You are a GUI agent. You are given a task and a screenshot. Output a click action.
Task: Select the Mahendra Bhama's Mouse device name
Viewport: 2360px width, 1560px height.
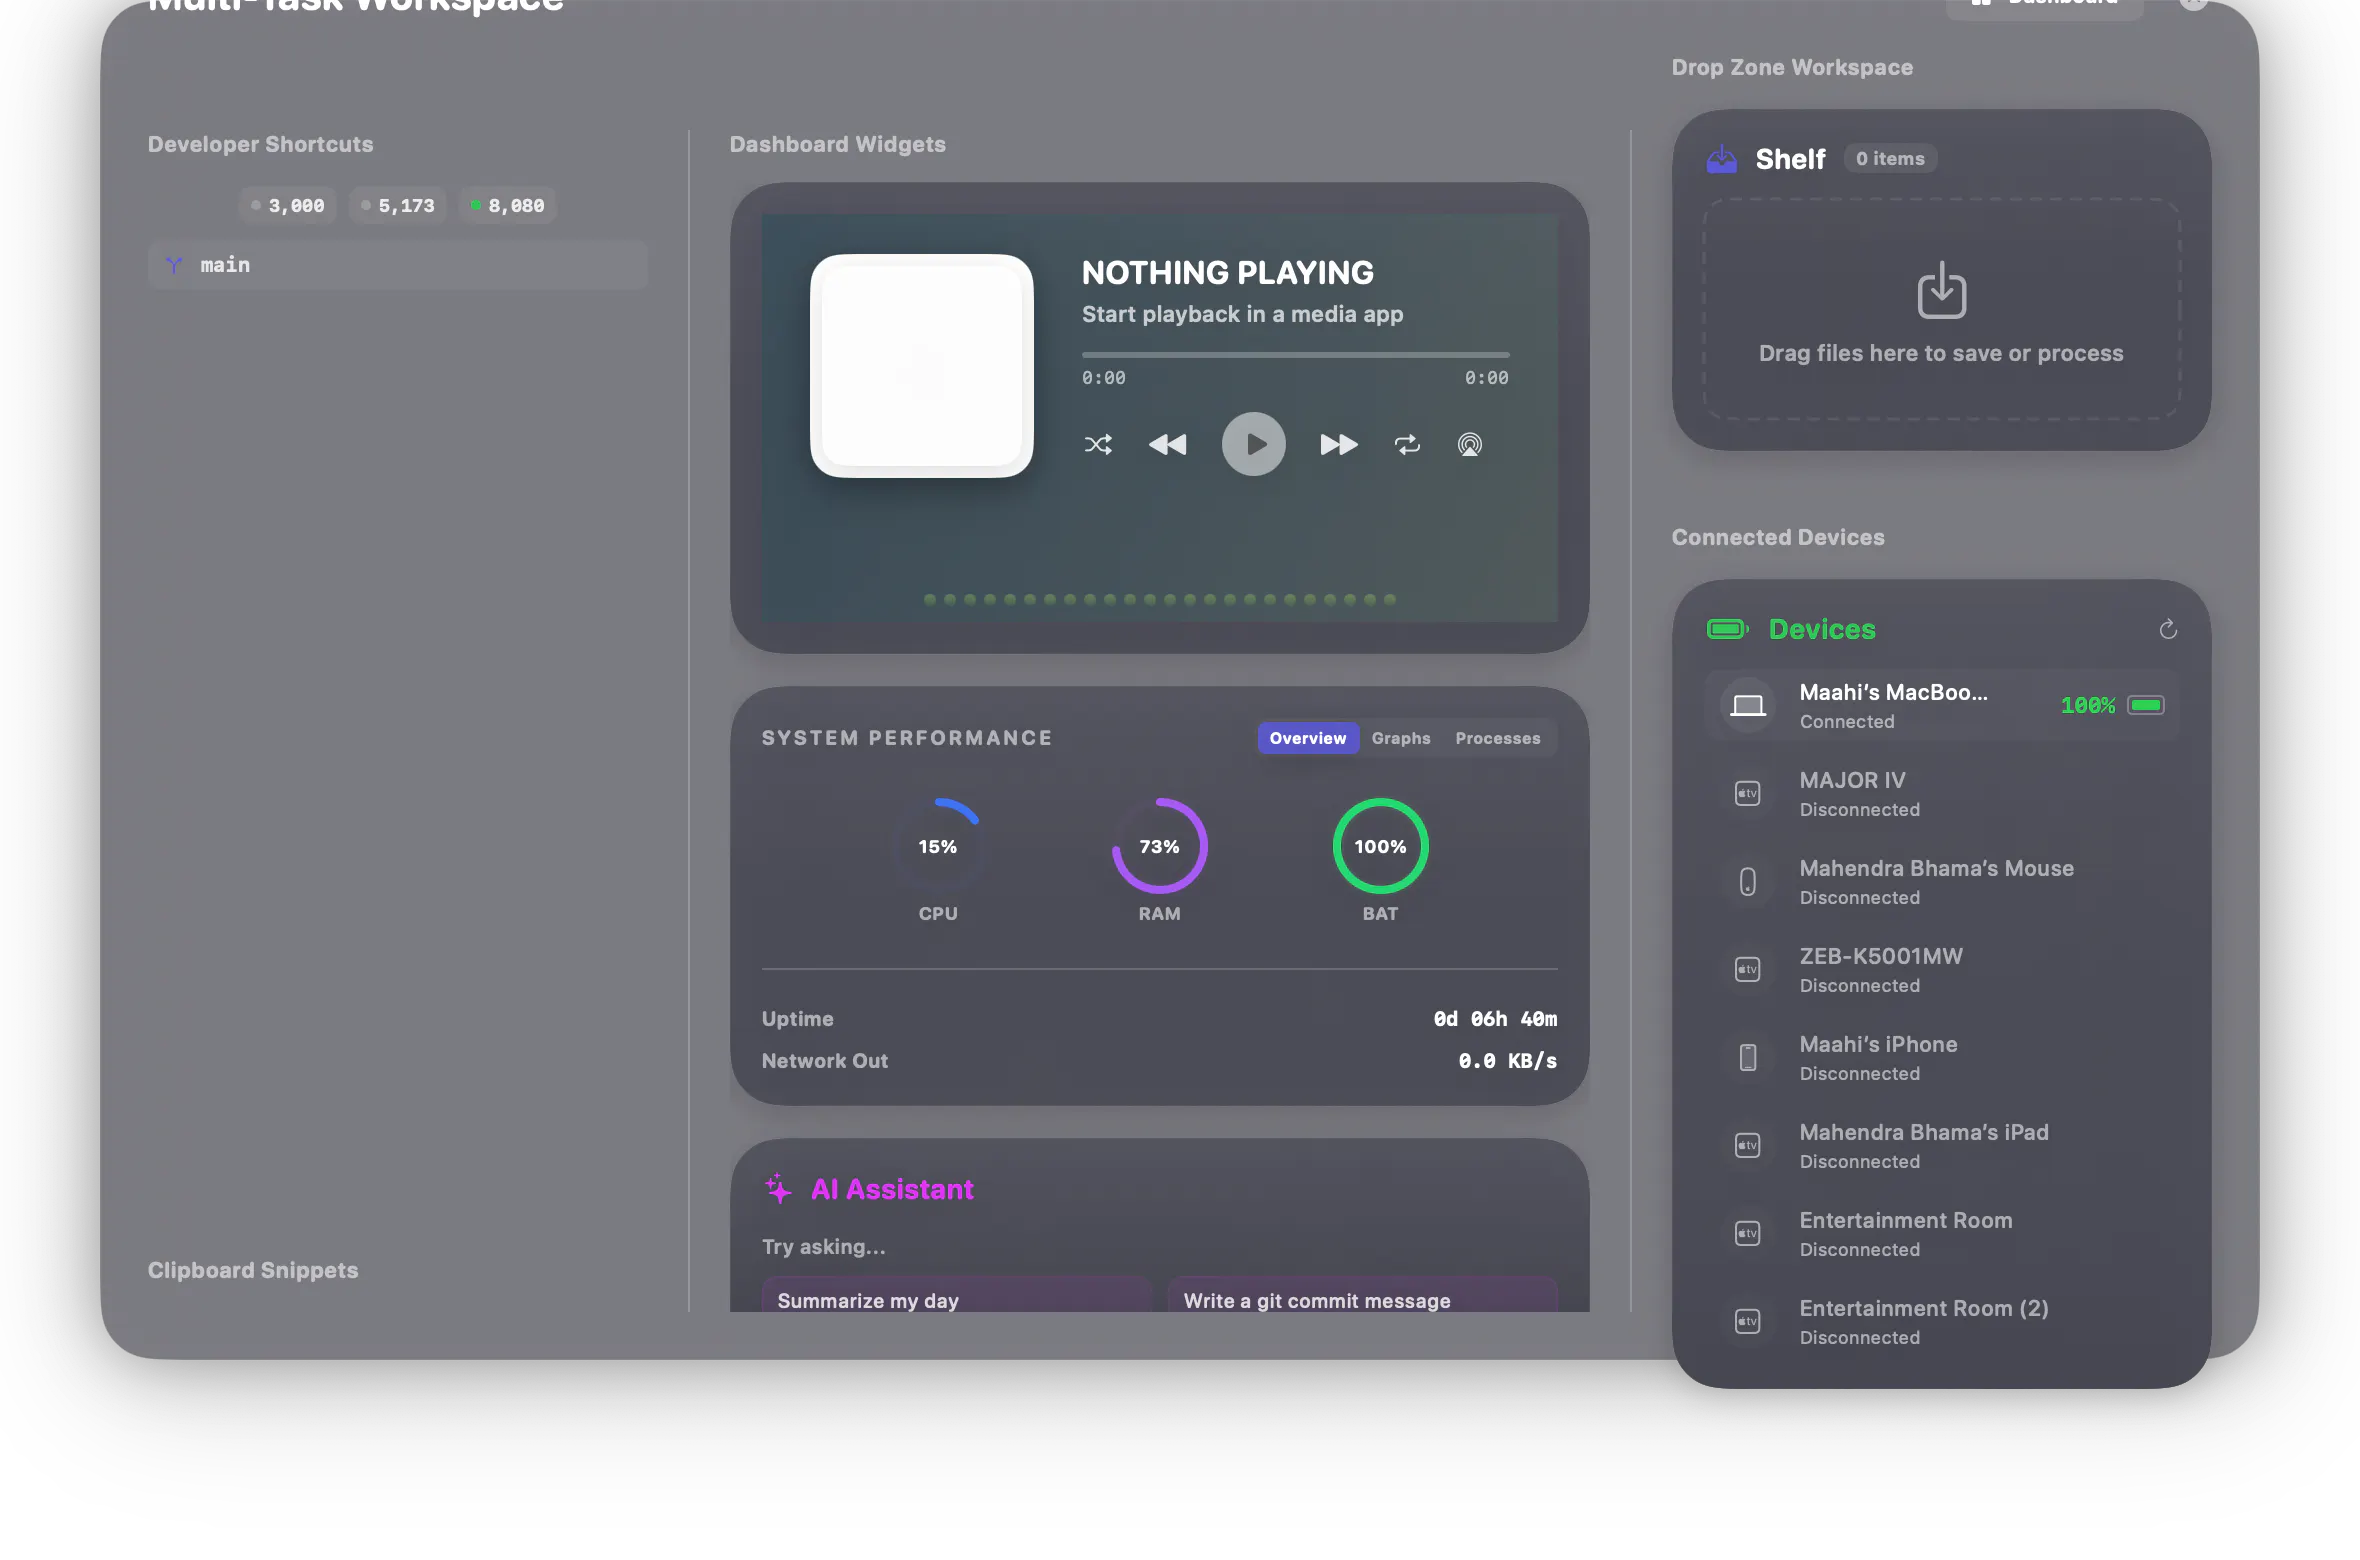coord(1936,868)
